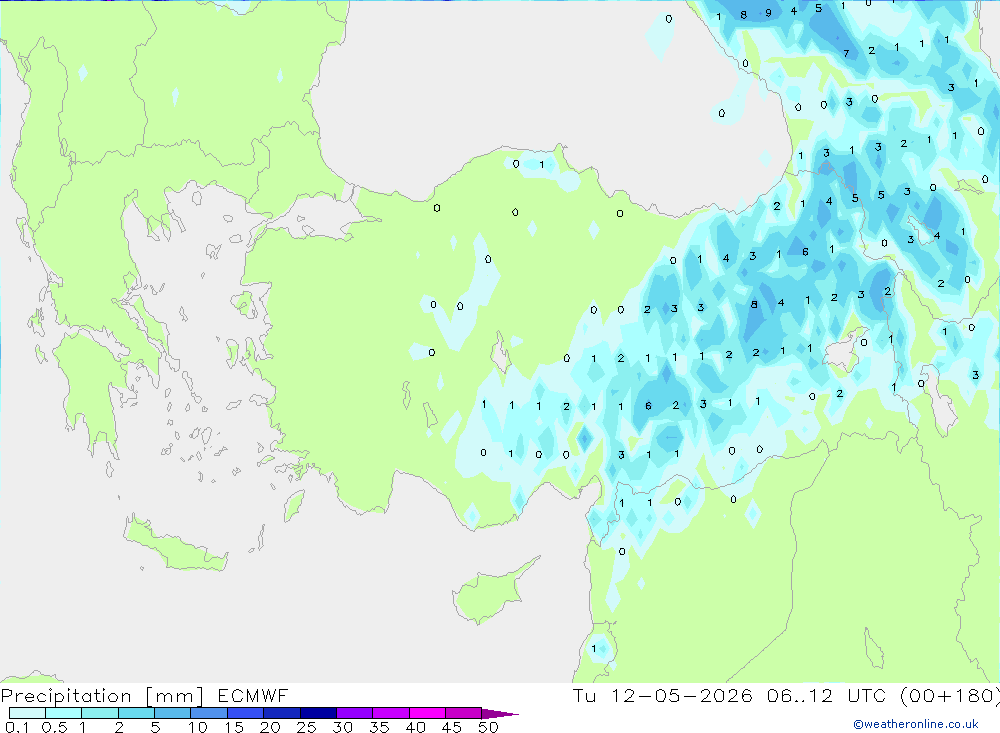This screenshot has width=1000, height=733.
Task: Click the '45' legend scale label
Action: tap(452, 727)
